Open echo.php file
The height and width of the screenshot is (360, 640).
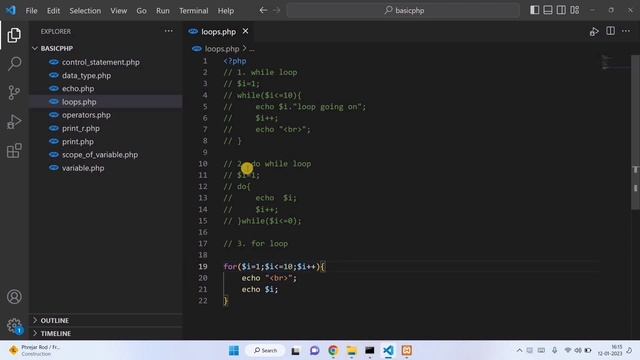[x=78, y=89]
